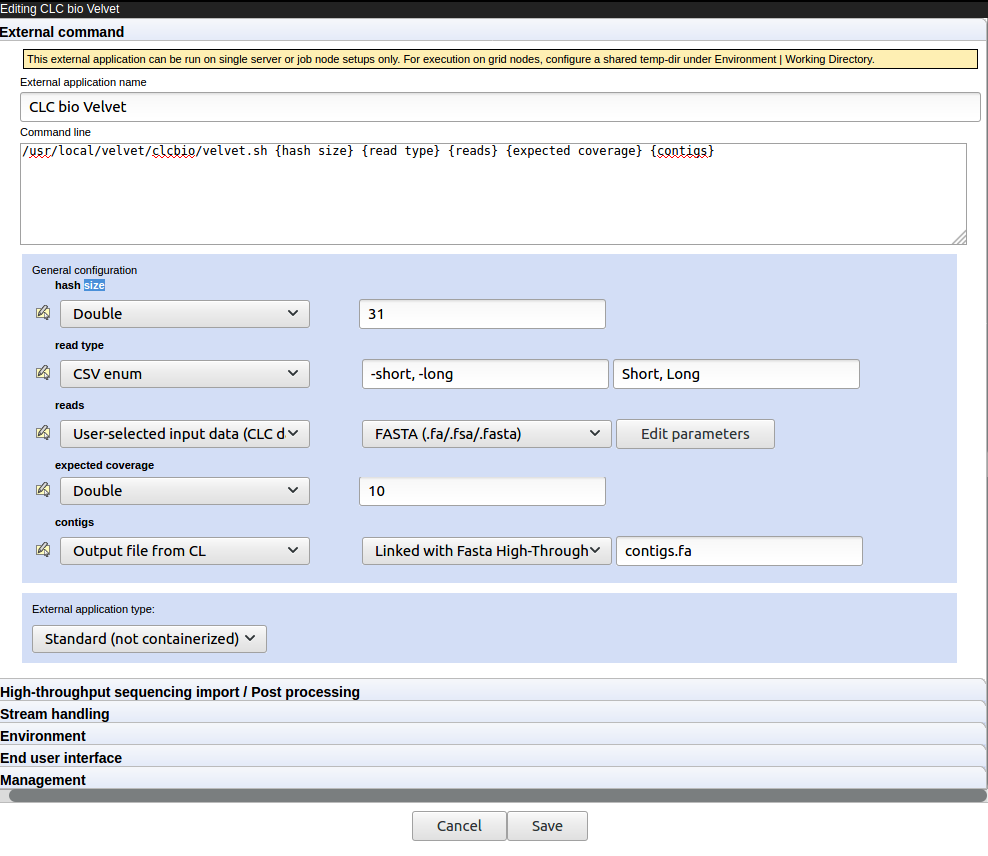This screenshot has width=988, height=856.
Task: Click the Edit parameters button
Action: [694, 433]
